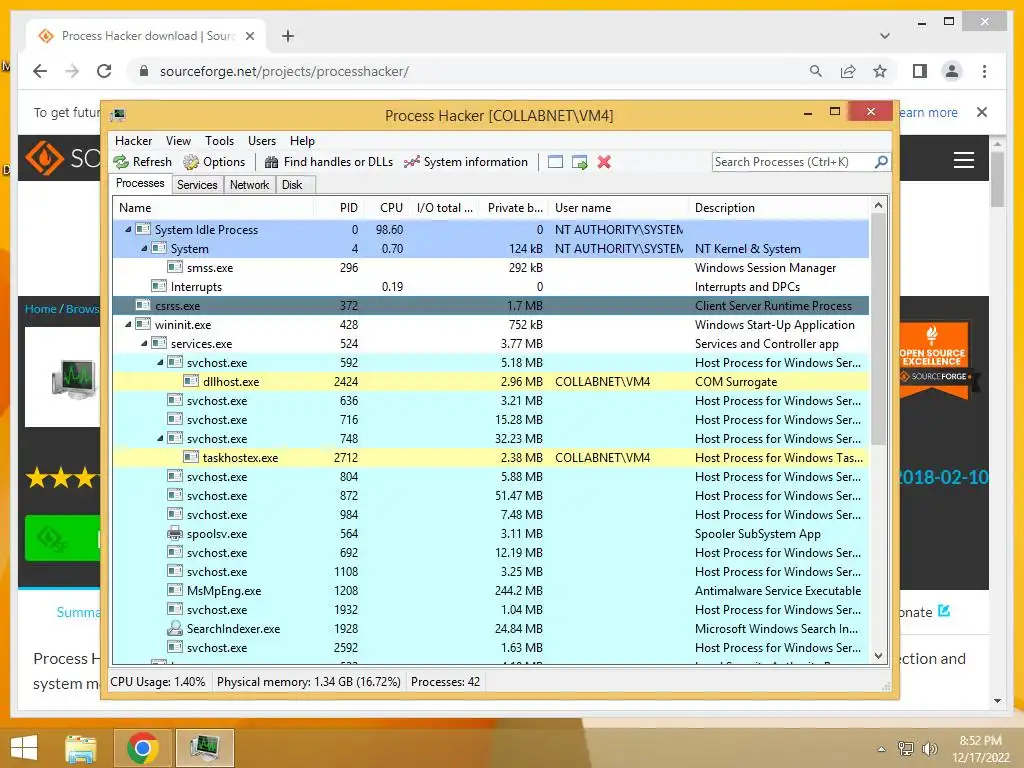Collapse the System process node
Image resolution: width=1024 pixels, height=768 pixels.
144,248
